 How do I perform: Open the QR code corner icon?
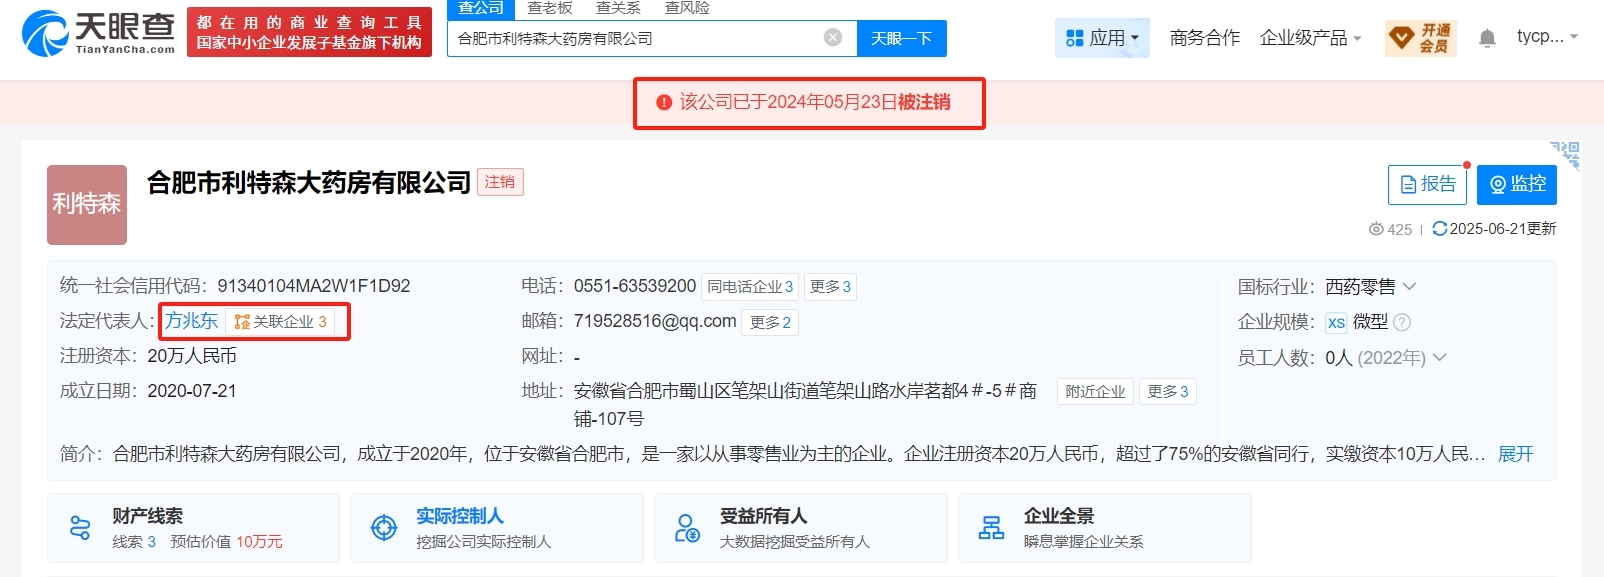[1565, 155]
